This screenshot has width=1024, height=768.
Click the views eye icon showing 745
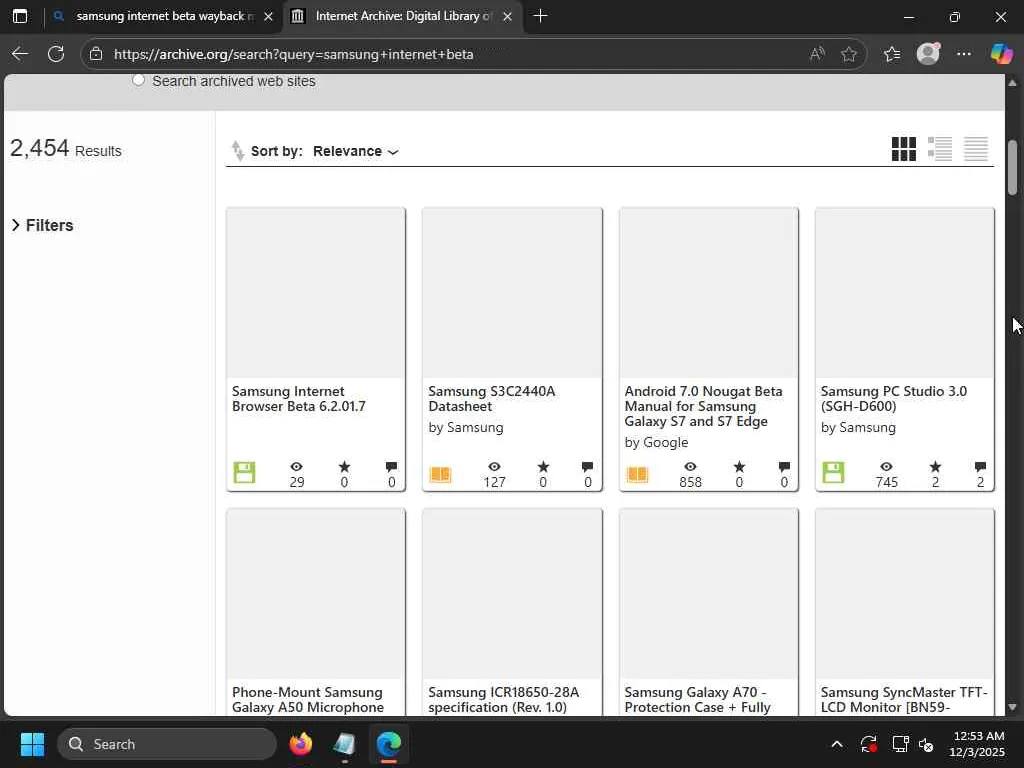pos(886,466)
